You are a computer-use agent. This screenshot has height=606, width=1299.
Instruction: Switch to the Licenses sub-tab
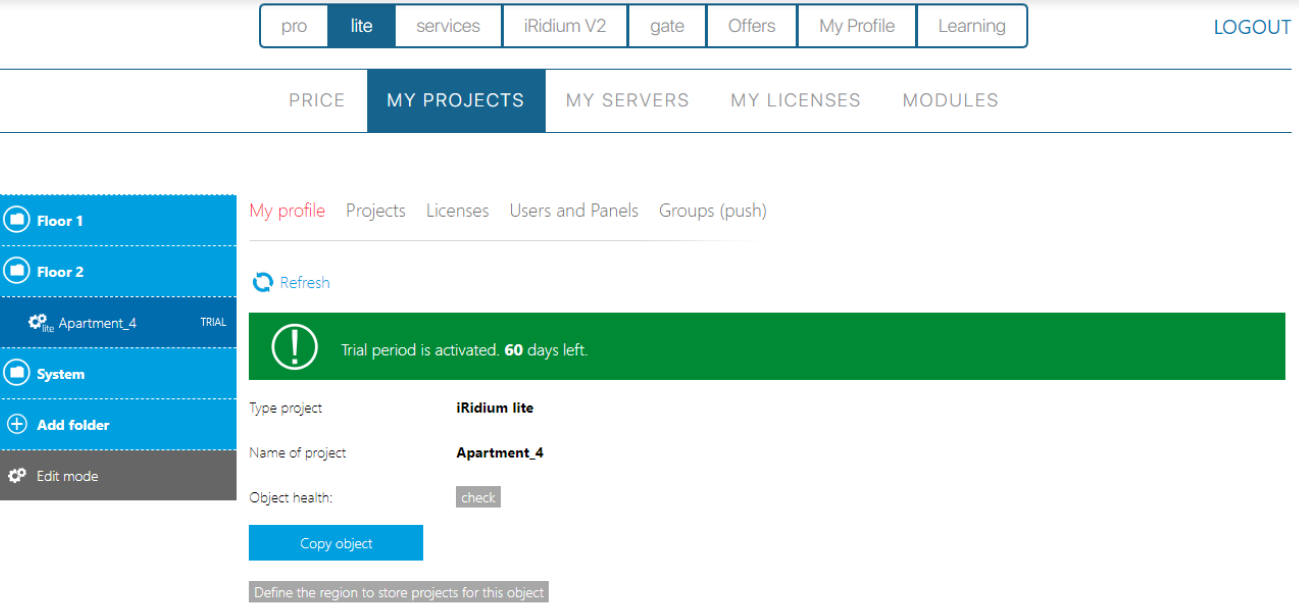tap(457, 211)
